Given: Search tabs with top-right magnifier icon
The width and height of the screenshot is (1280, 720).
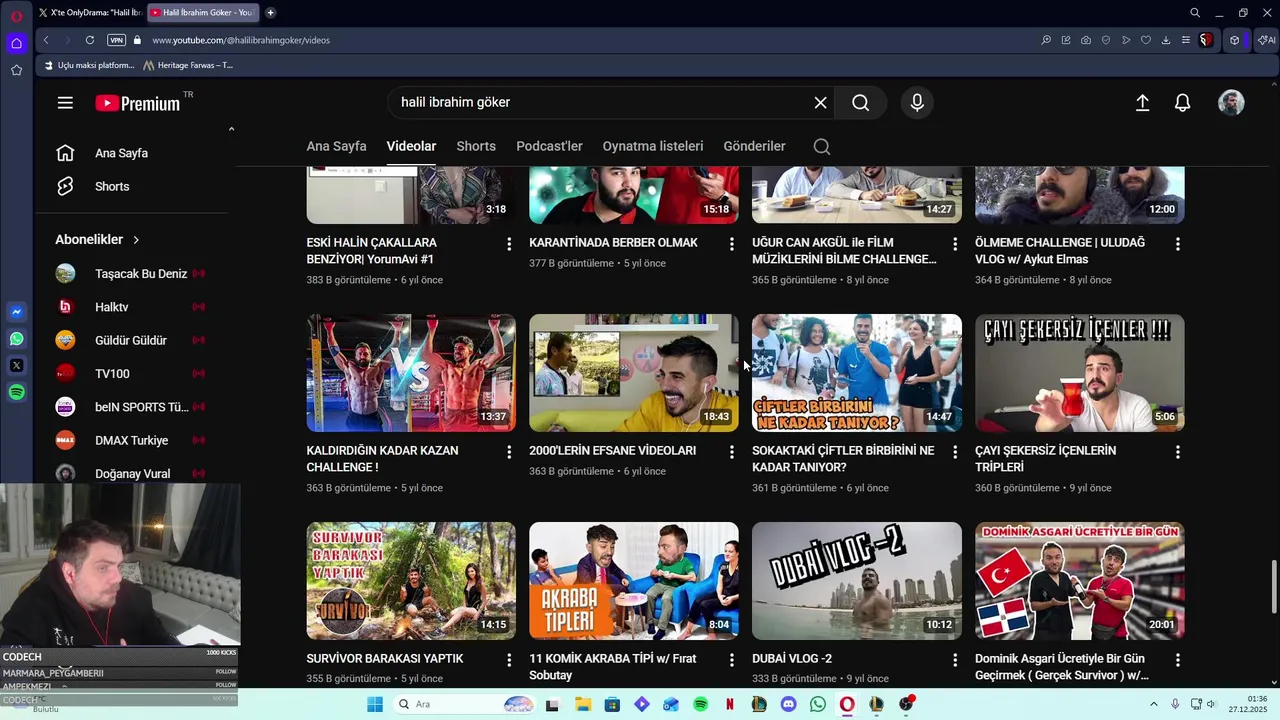Looking at the screenshot, I should (1195, 13).
